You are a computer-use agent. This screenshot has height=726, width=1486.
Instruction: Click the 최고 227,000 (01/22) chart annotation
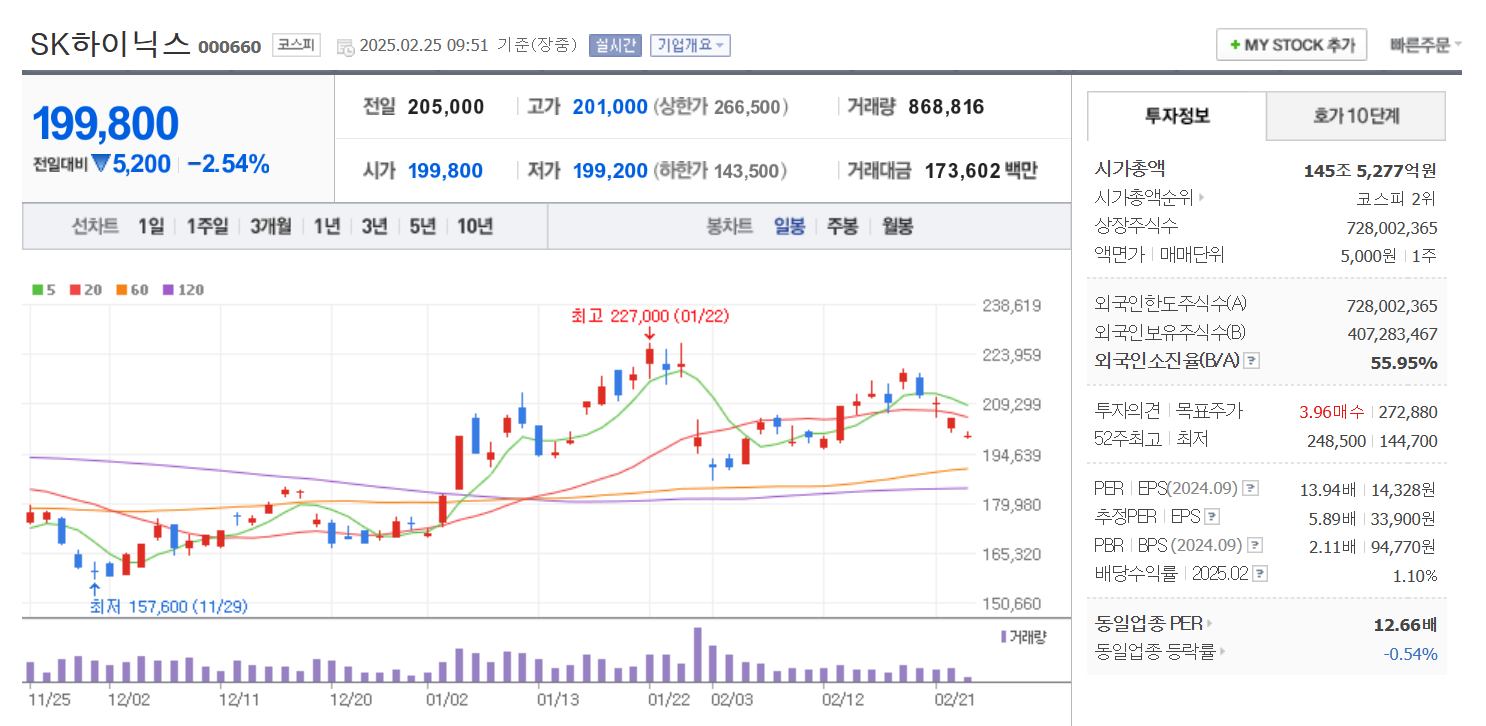point(648,315)
